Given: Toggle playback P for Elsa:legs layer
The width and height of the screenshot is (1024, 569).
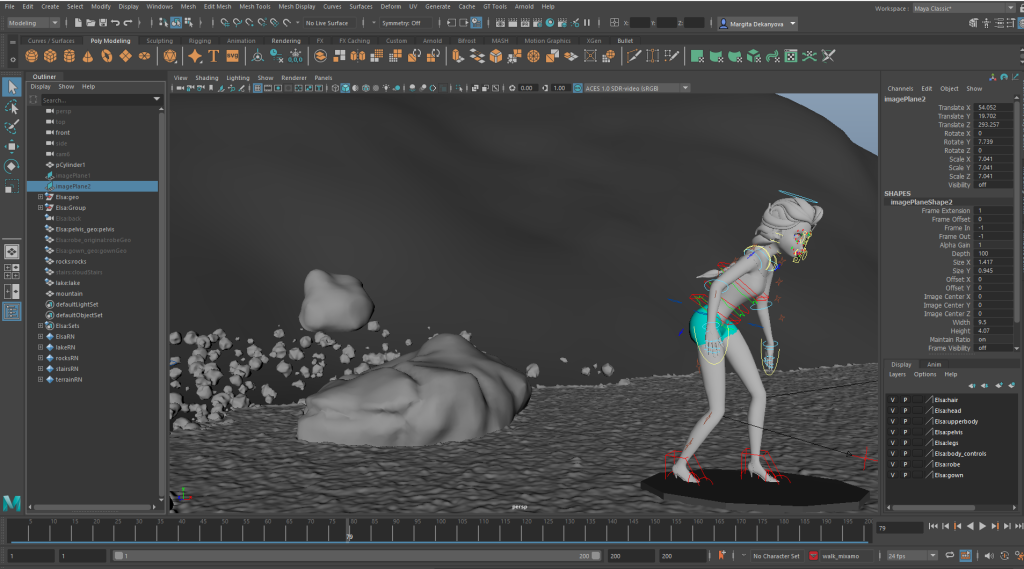Looking at the screenshot, I should click(905, 443).
